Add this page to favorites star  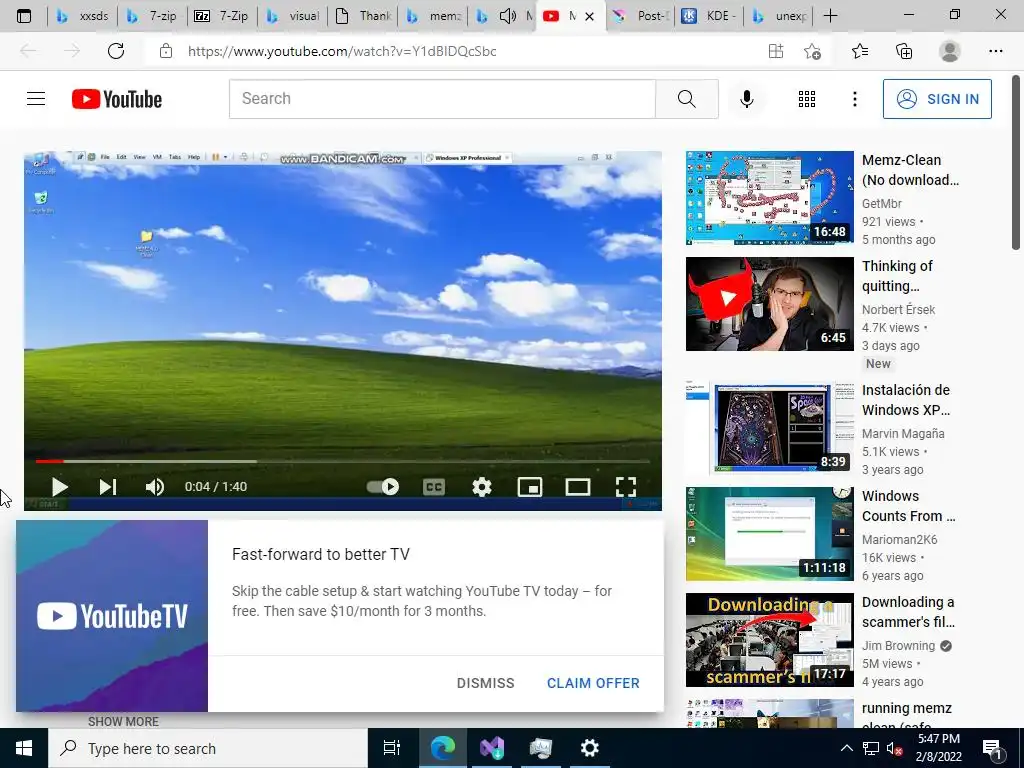click(812, 51)
